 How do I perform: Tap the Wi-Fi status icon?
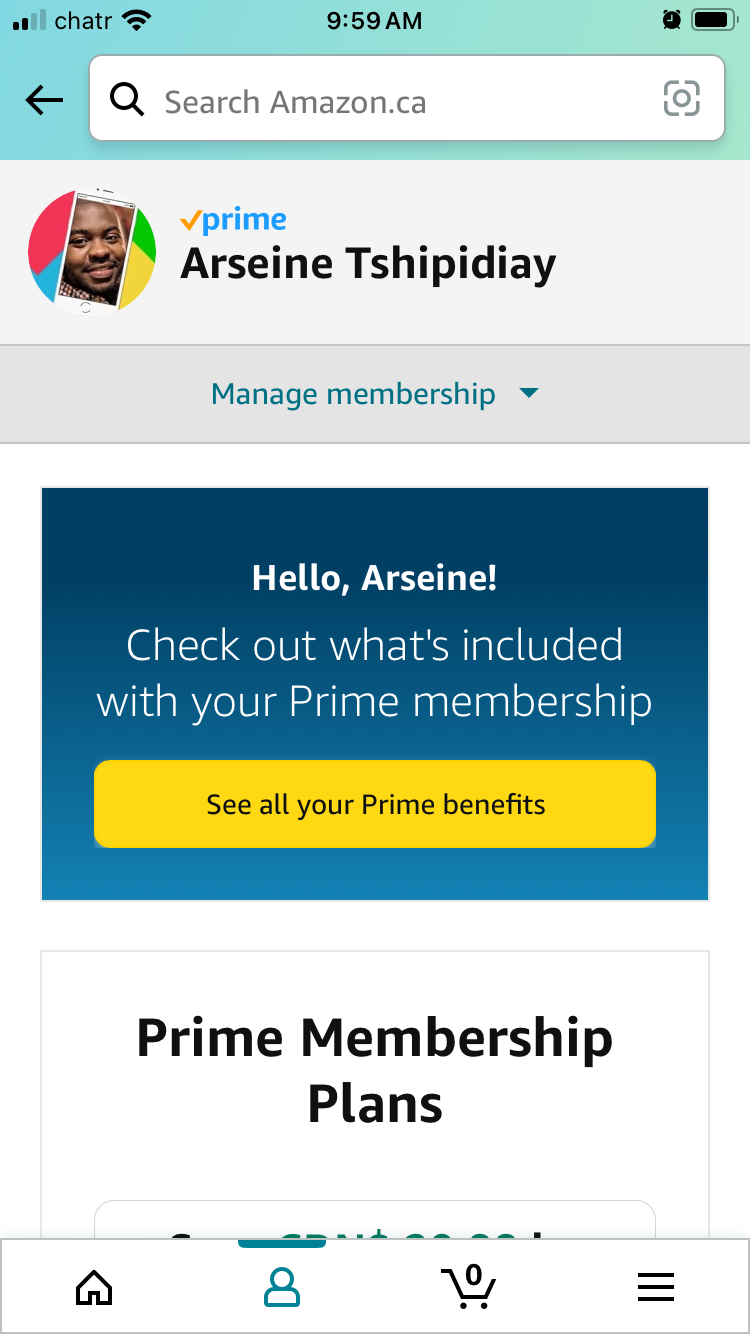(x=134, y=20)
